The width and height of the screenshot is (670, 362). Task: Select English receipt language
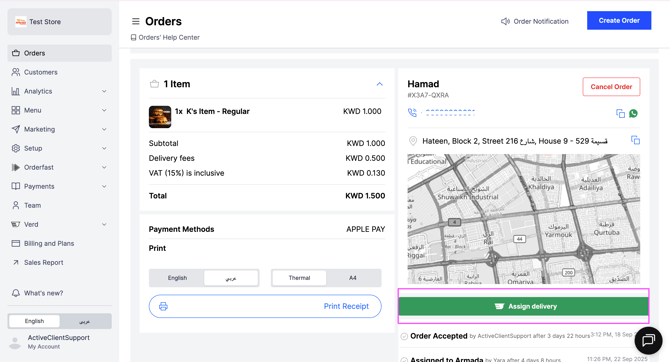click(177, 278)
